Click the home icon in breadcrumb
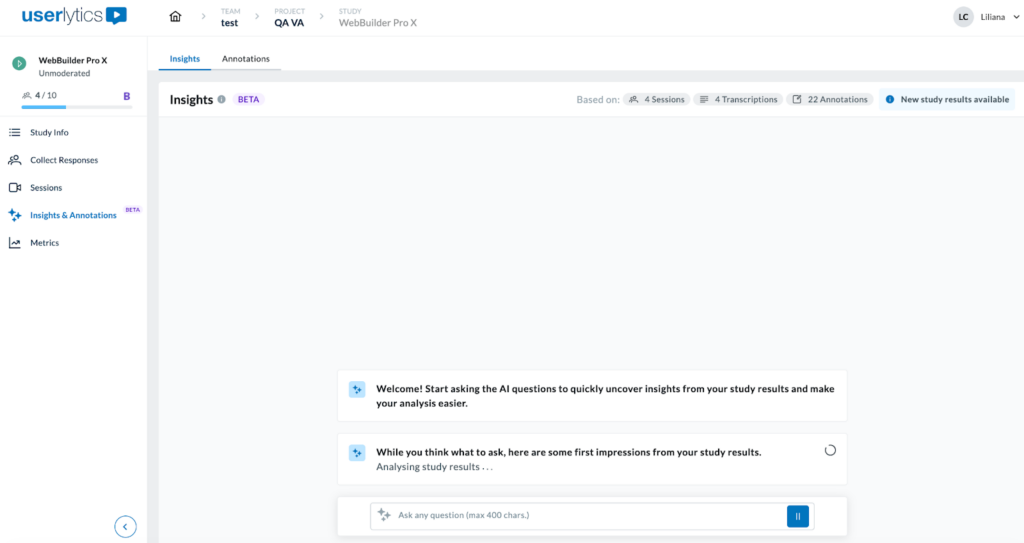This screenshot has width=1024, height=543. click(x=176, y=17)
